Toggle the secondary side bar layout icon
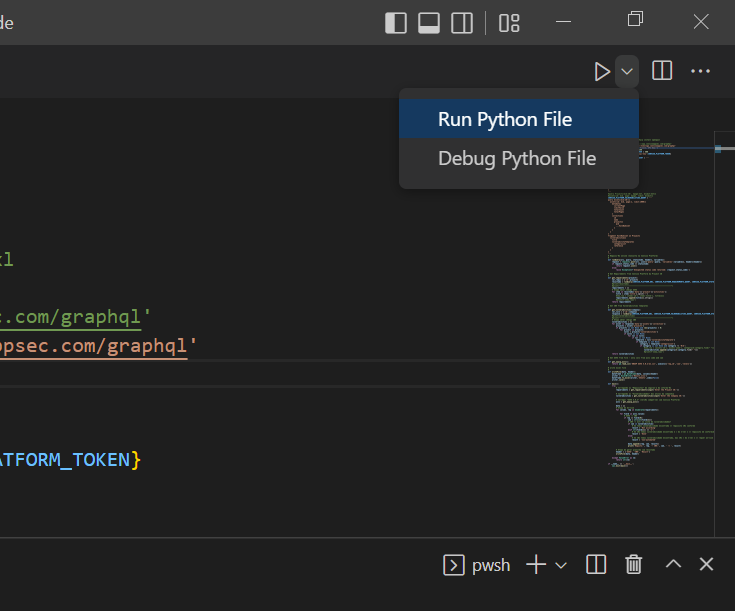Image resolution: width=735 pixels, height=611 pixels. [462, 23]
